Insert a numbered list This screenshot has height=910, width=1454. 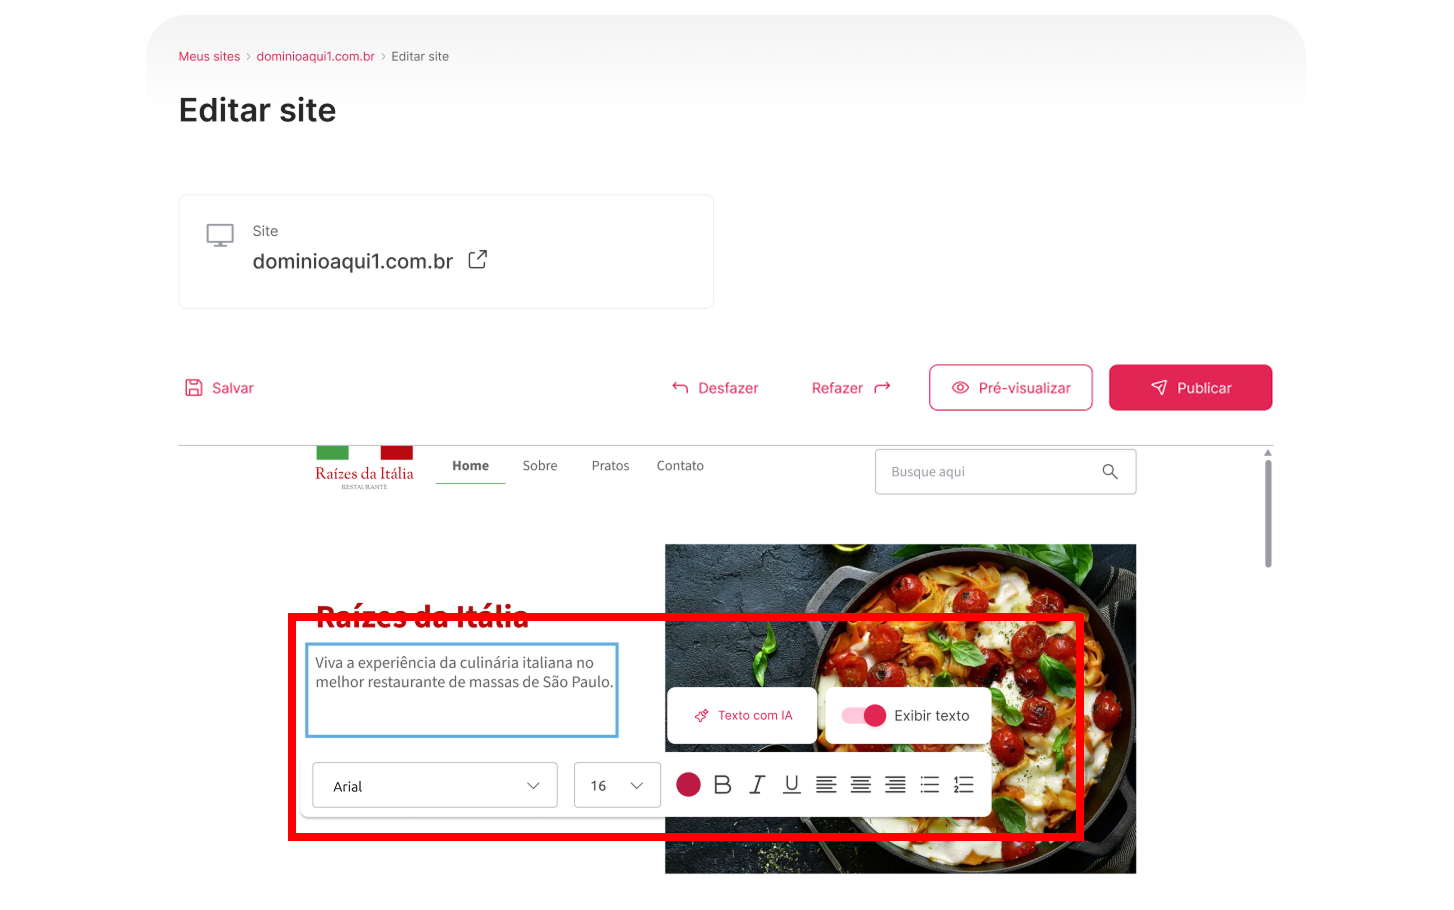click(x=963, y=785)
